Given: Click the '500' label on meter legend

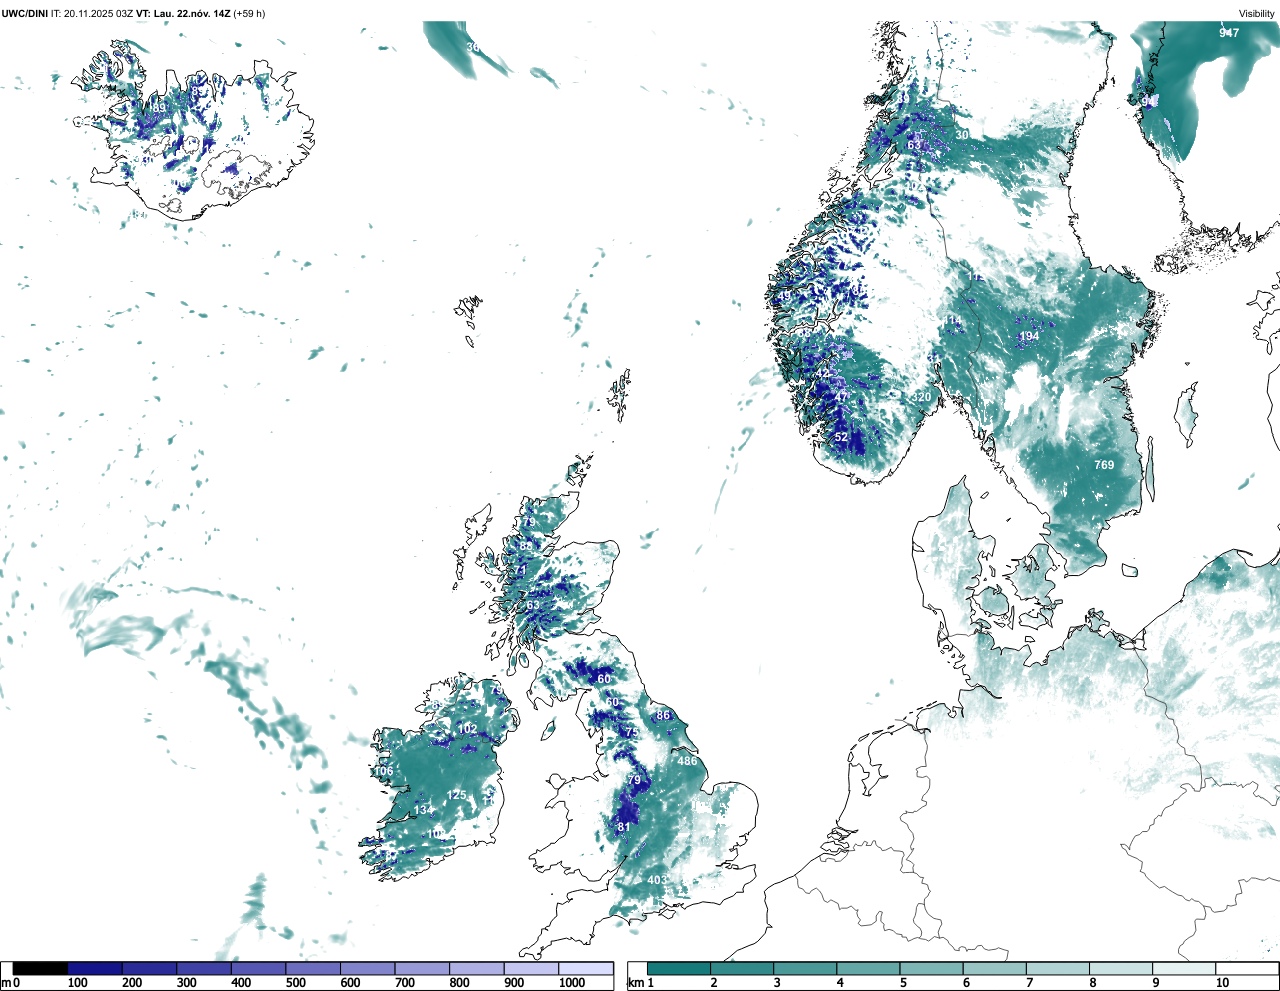Looking at the screenshot, I should click(x=296, y=983).
